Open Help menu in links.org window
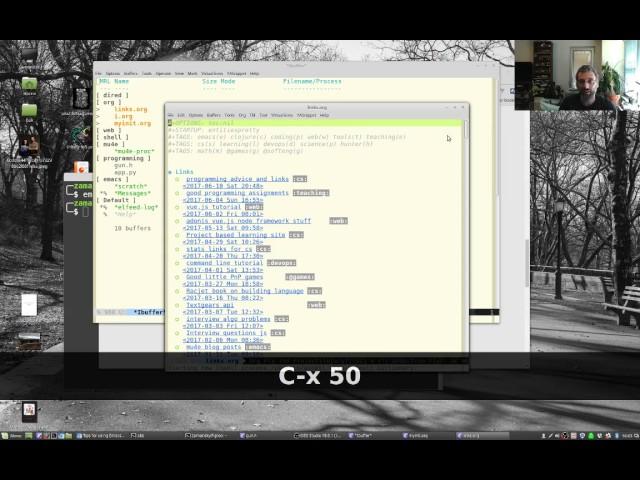Image resolution: width=640 pixels, height=480 pixels. point(324,116)
